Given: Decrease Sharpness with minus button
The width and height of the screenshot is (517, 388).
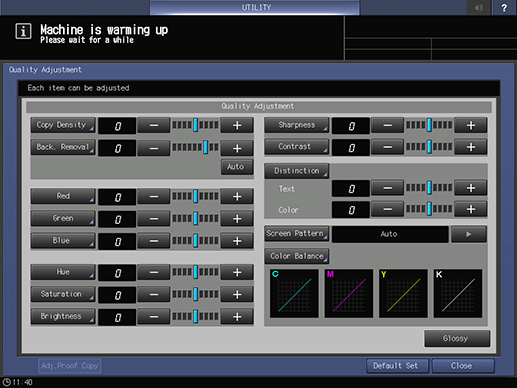Looking at the screenshot, I should 387,126.
